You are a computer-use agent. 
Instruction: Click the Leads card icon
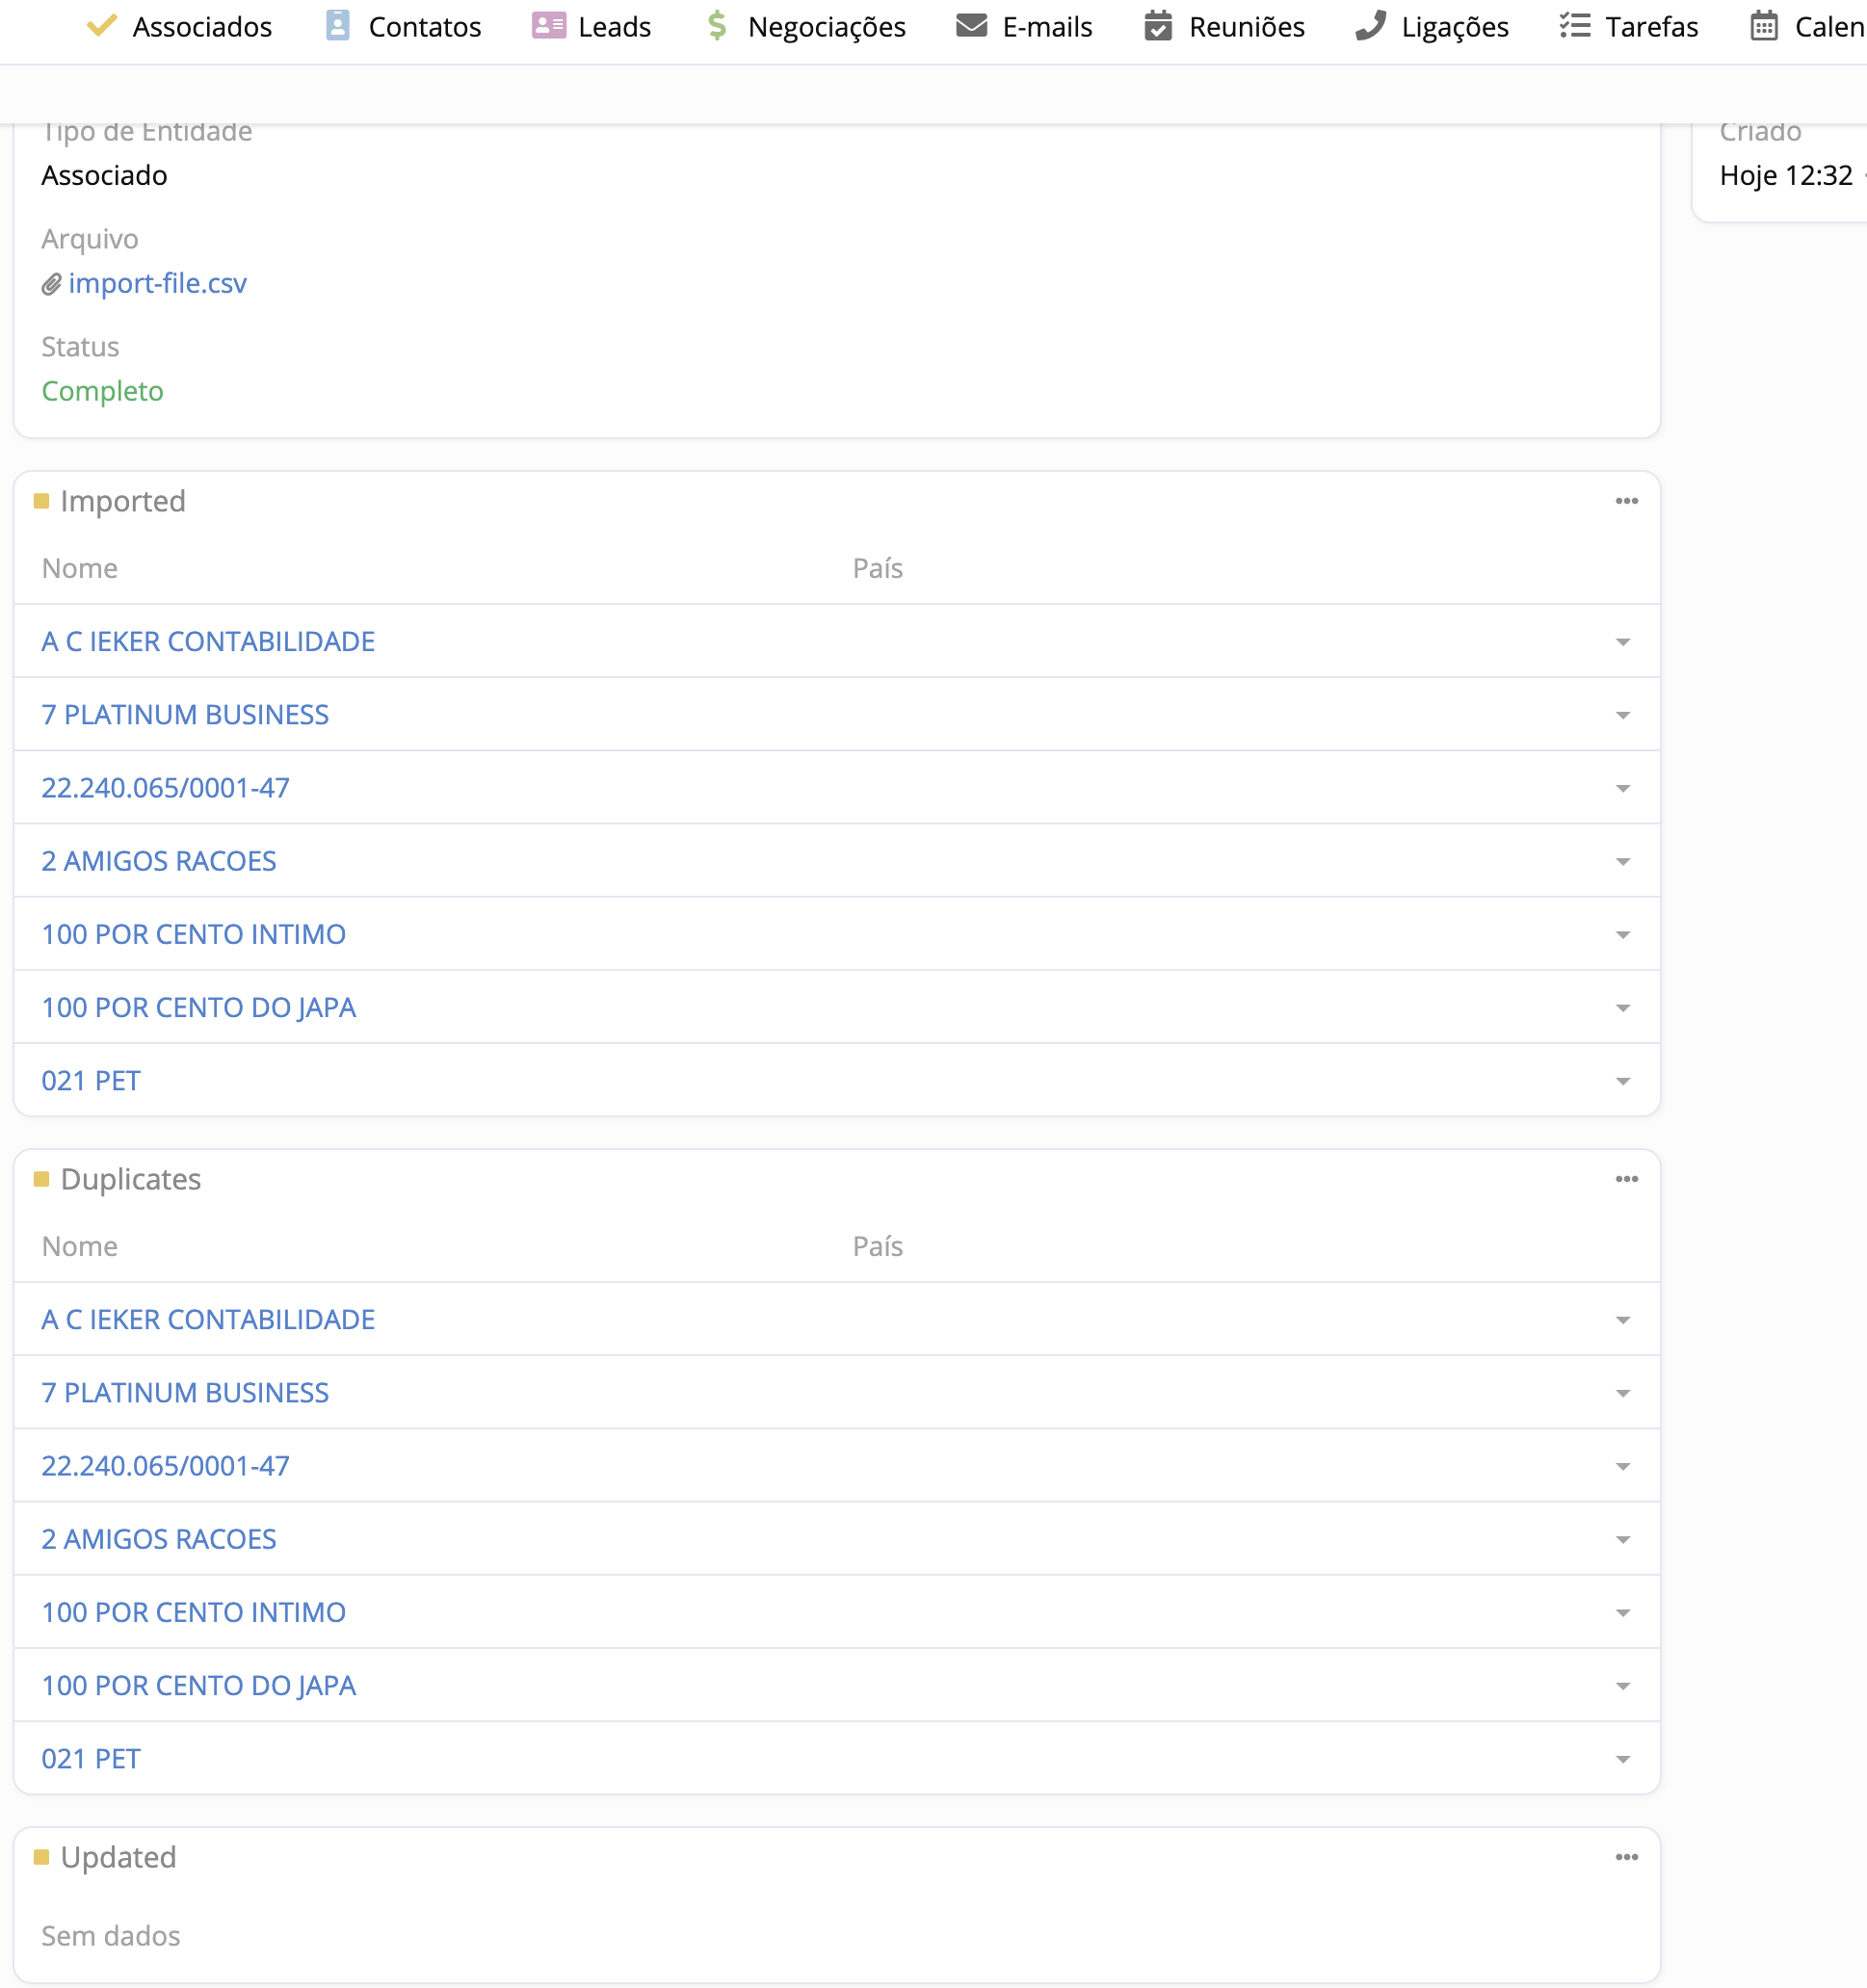[548, 26]
